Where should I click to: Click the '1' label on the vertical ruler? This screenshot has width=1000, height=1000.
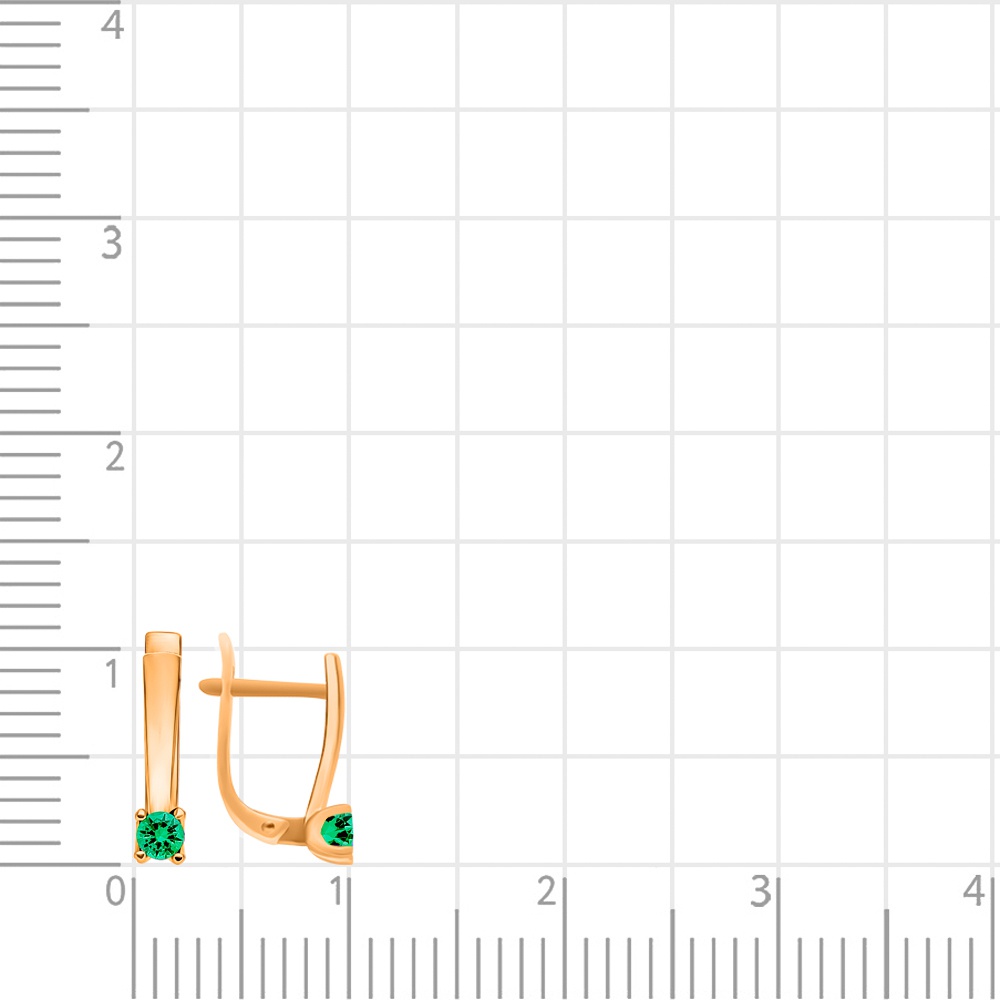click(x=112, y=674)
